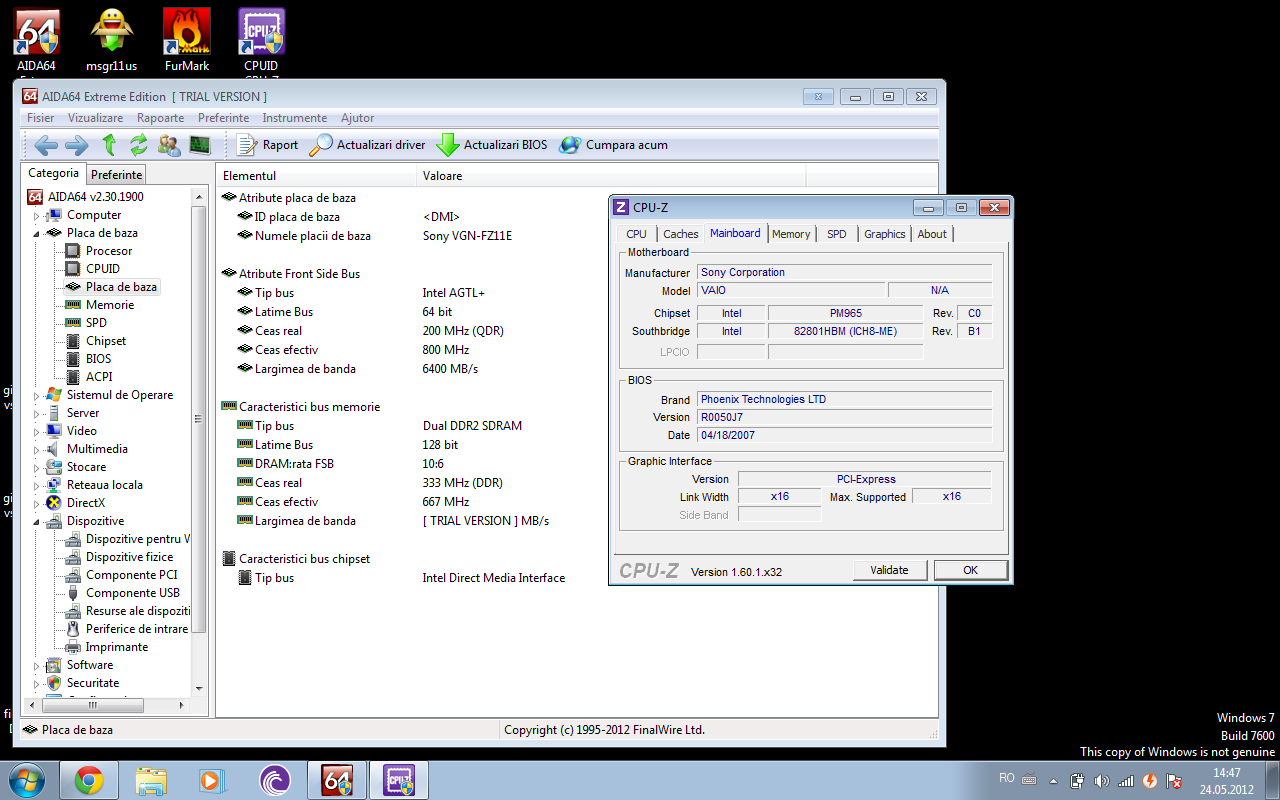
Task: Select Memorie in the tree
Action: (109, 305)
